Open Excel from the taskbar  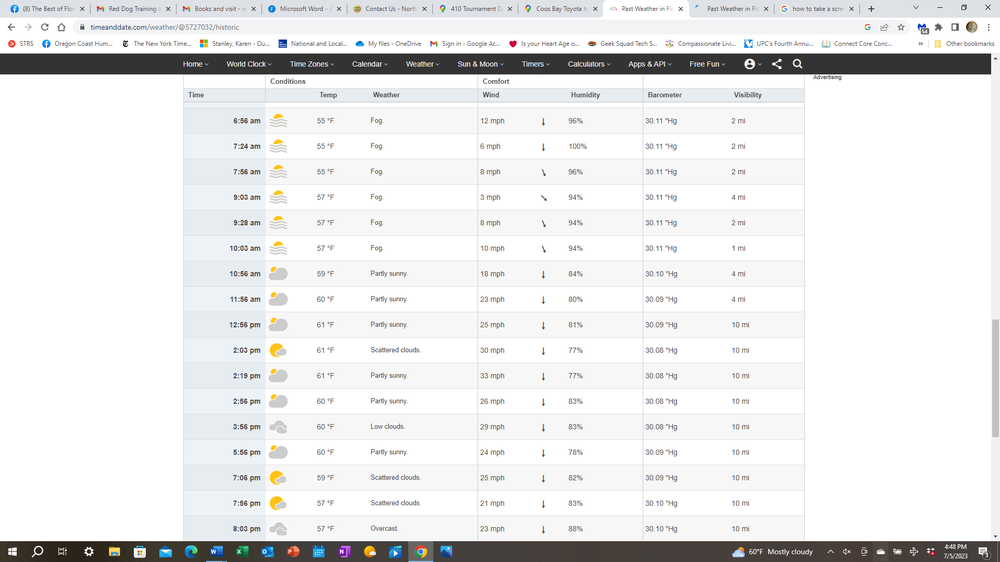coord(242,551)
